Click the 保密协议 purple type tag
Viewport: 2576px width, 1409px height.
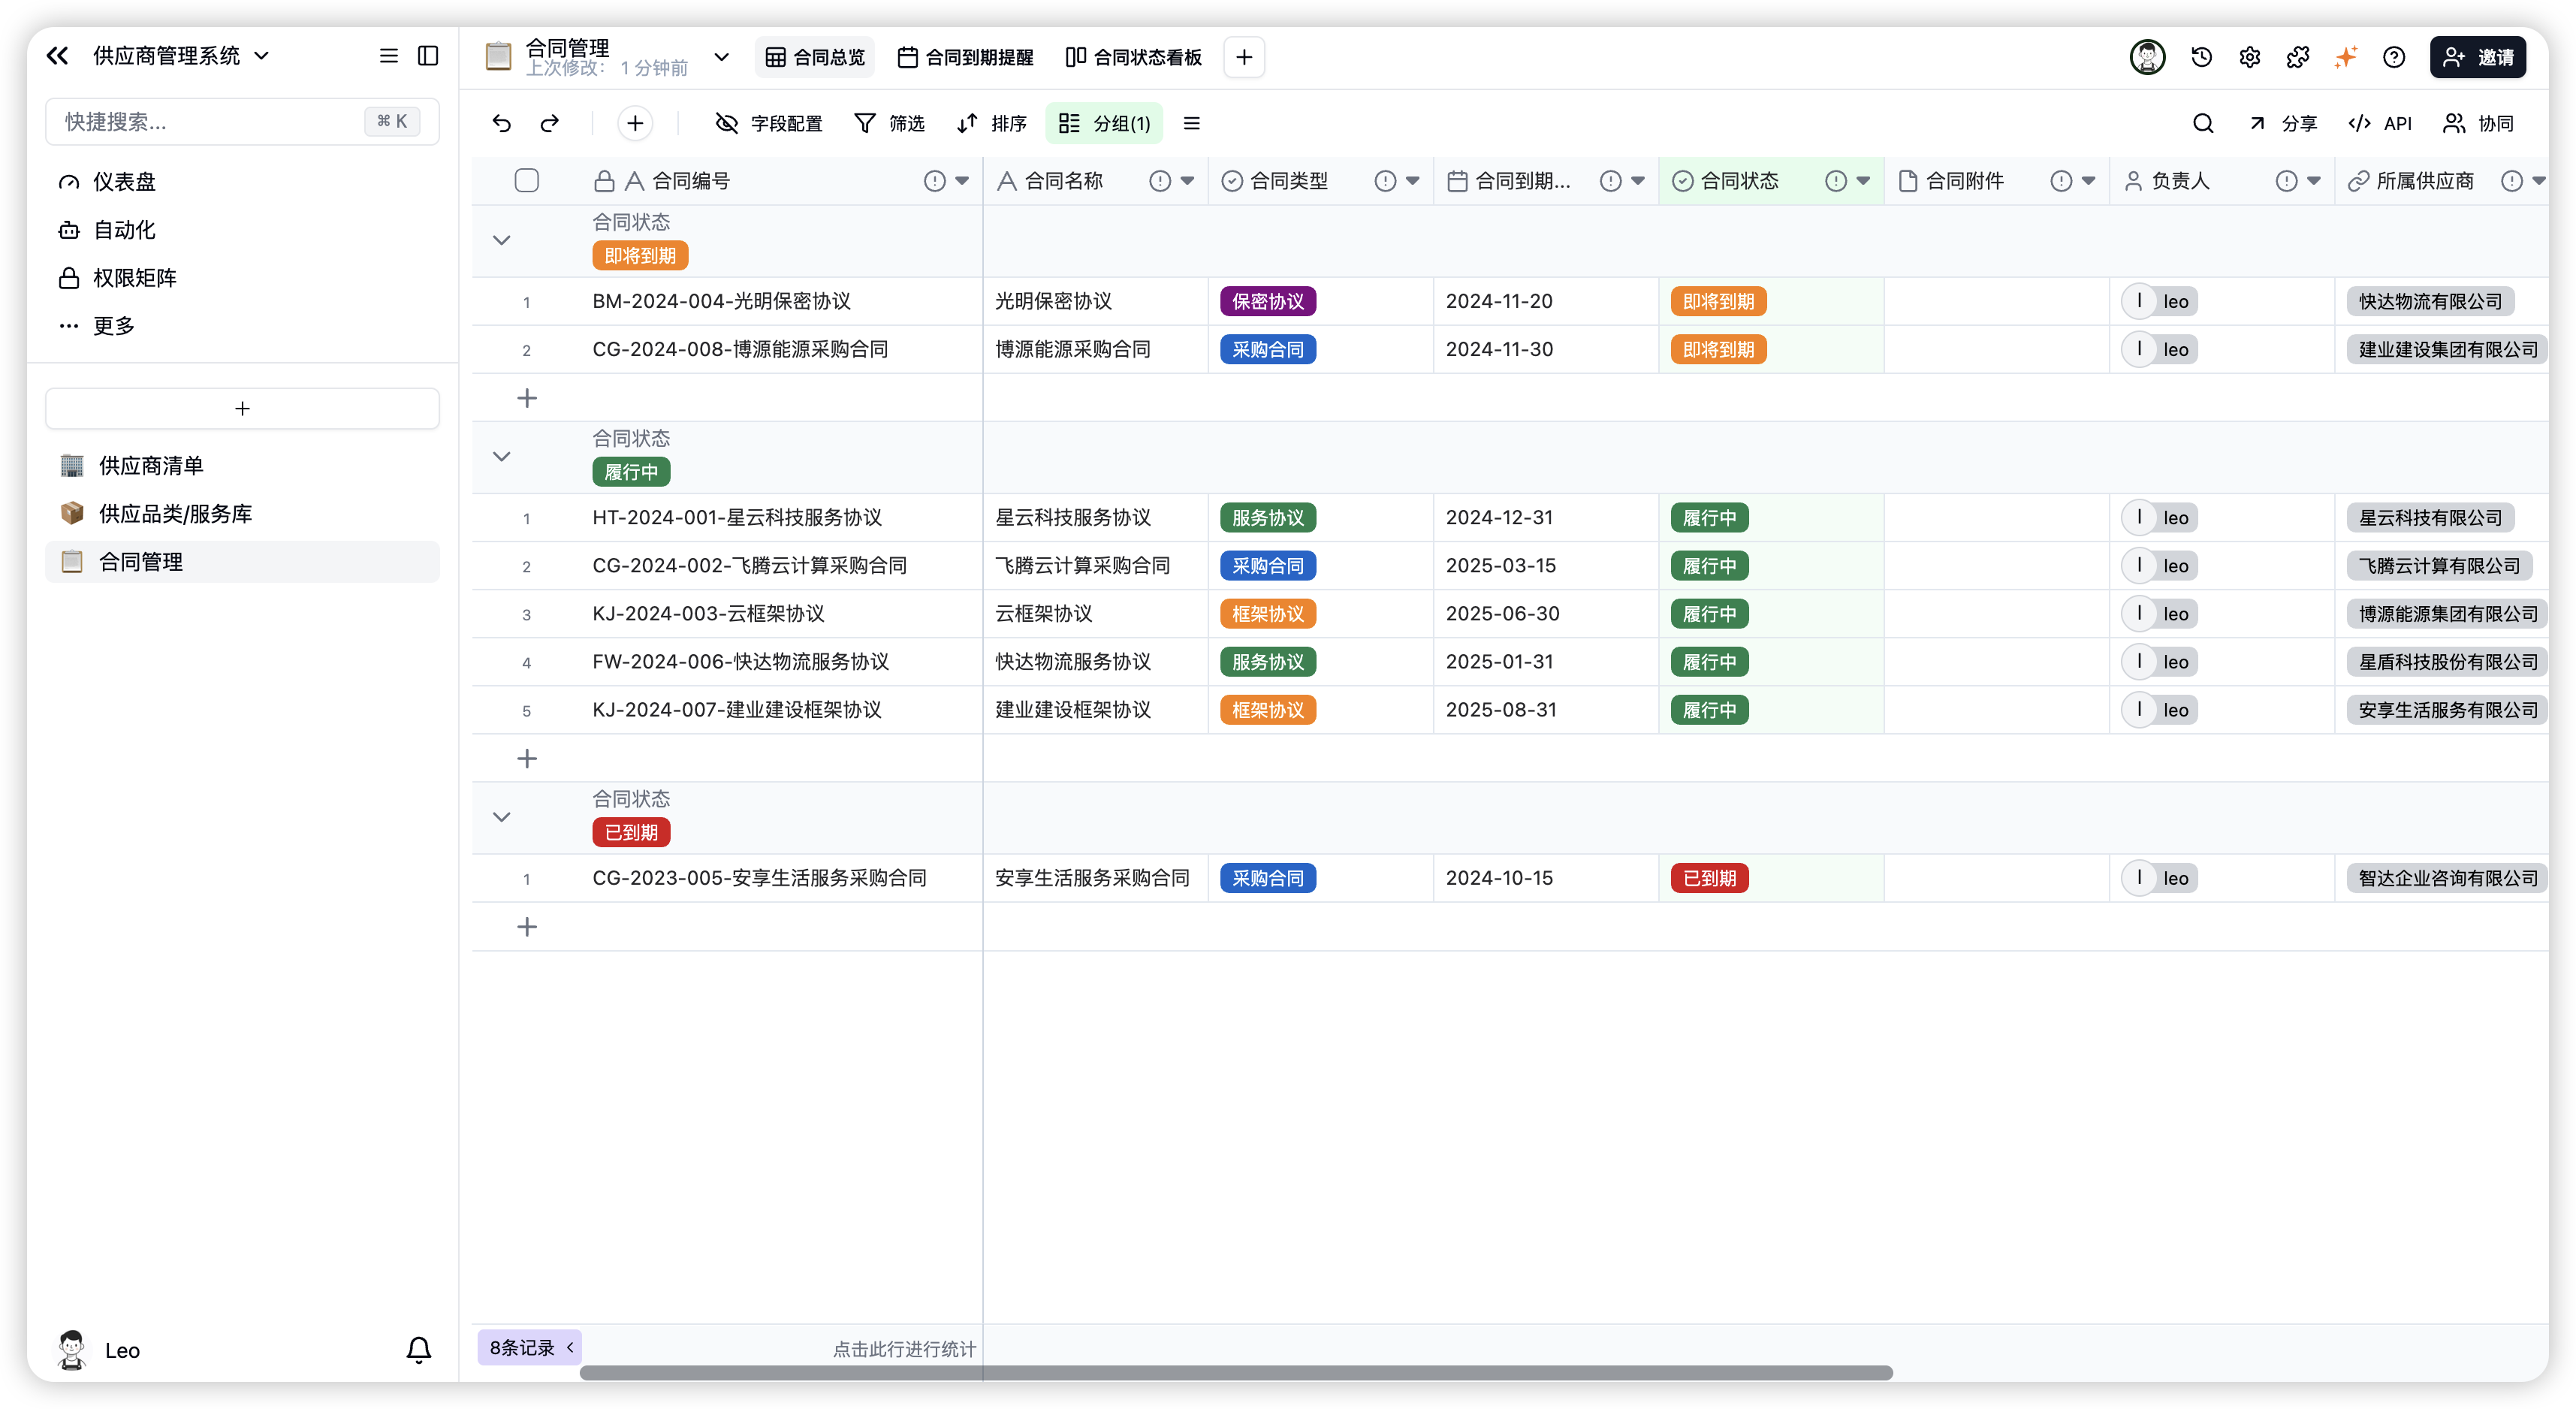click(x=1267, y=301)
